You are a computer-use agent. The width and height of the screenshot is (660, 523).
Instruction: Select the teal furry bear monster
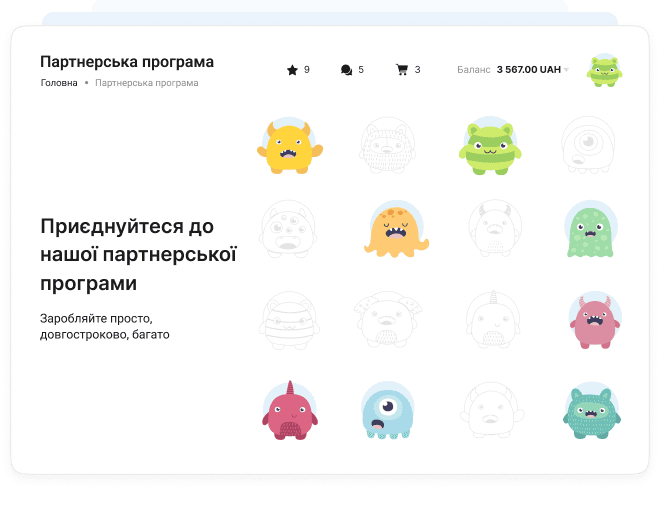590,411
